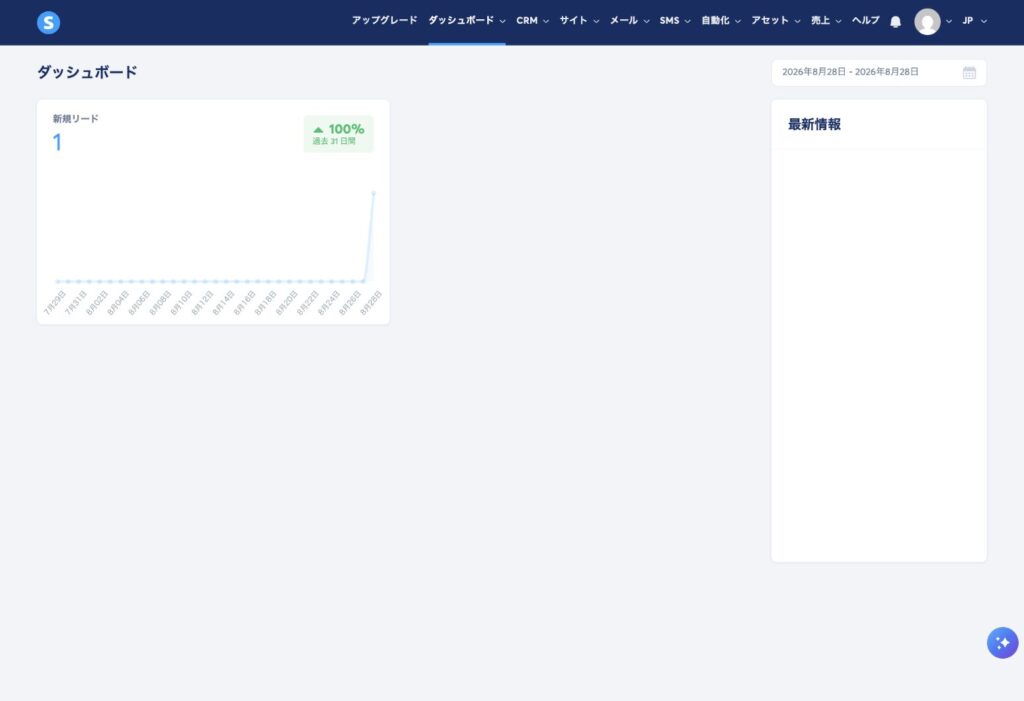This screenshot has height=701, width=1024.
Task: Click the user avatar icon
Action: tap(927, 22)
